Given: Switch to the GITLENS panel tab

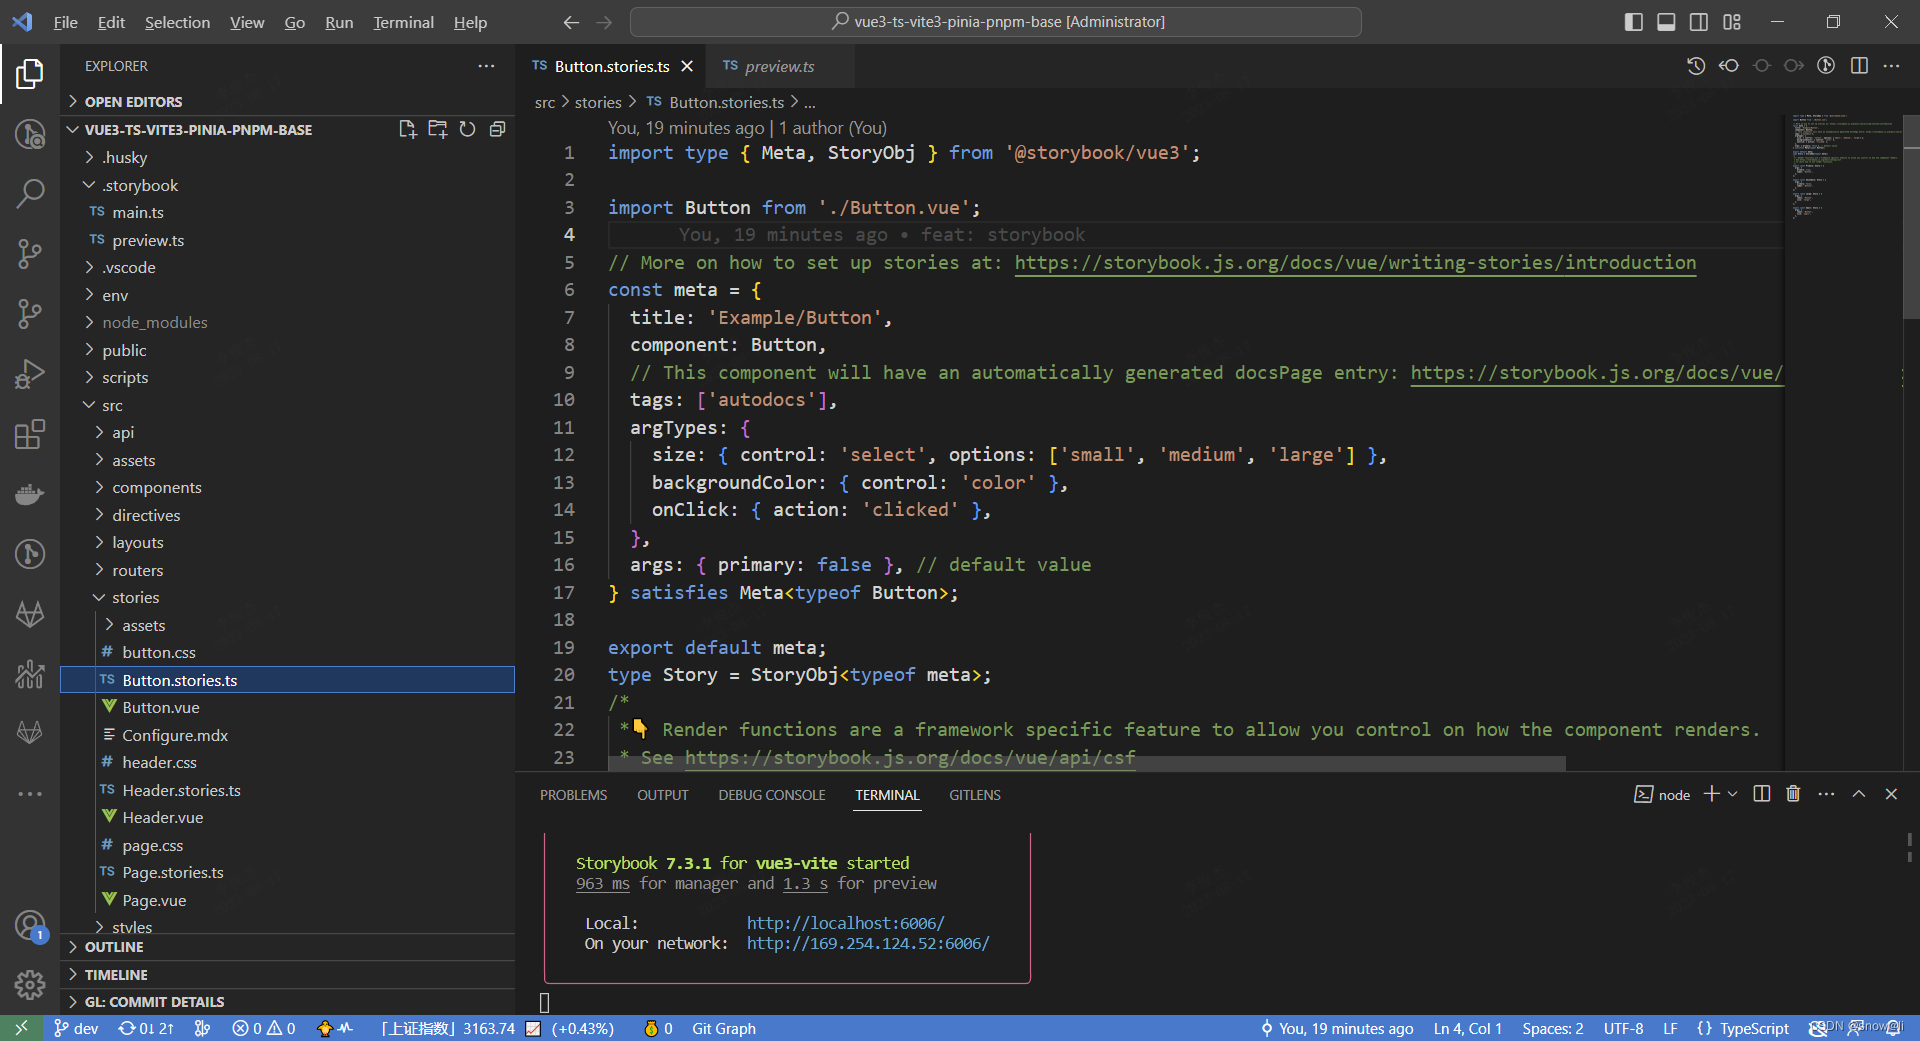Looking at the screenshot, I should click(975, 795).
